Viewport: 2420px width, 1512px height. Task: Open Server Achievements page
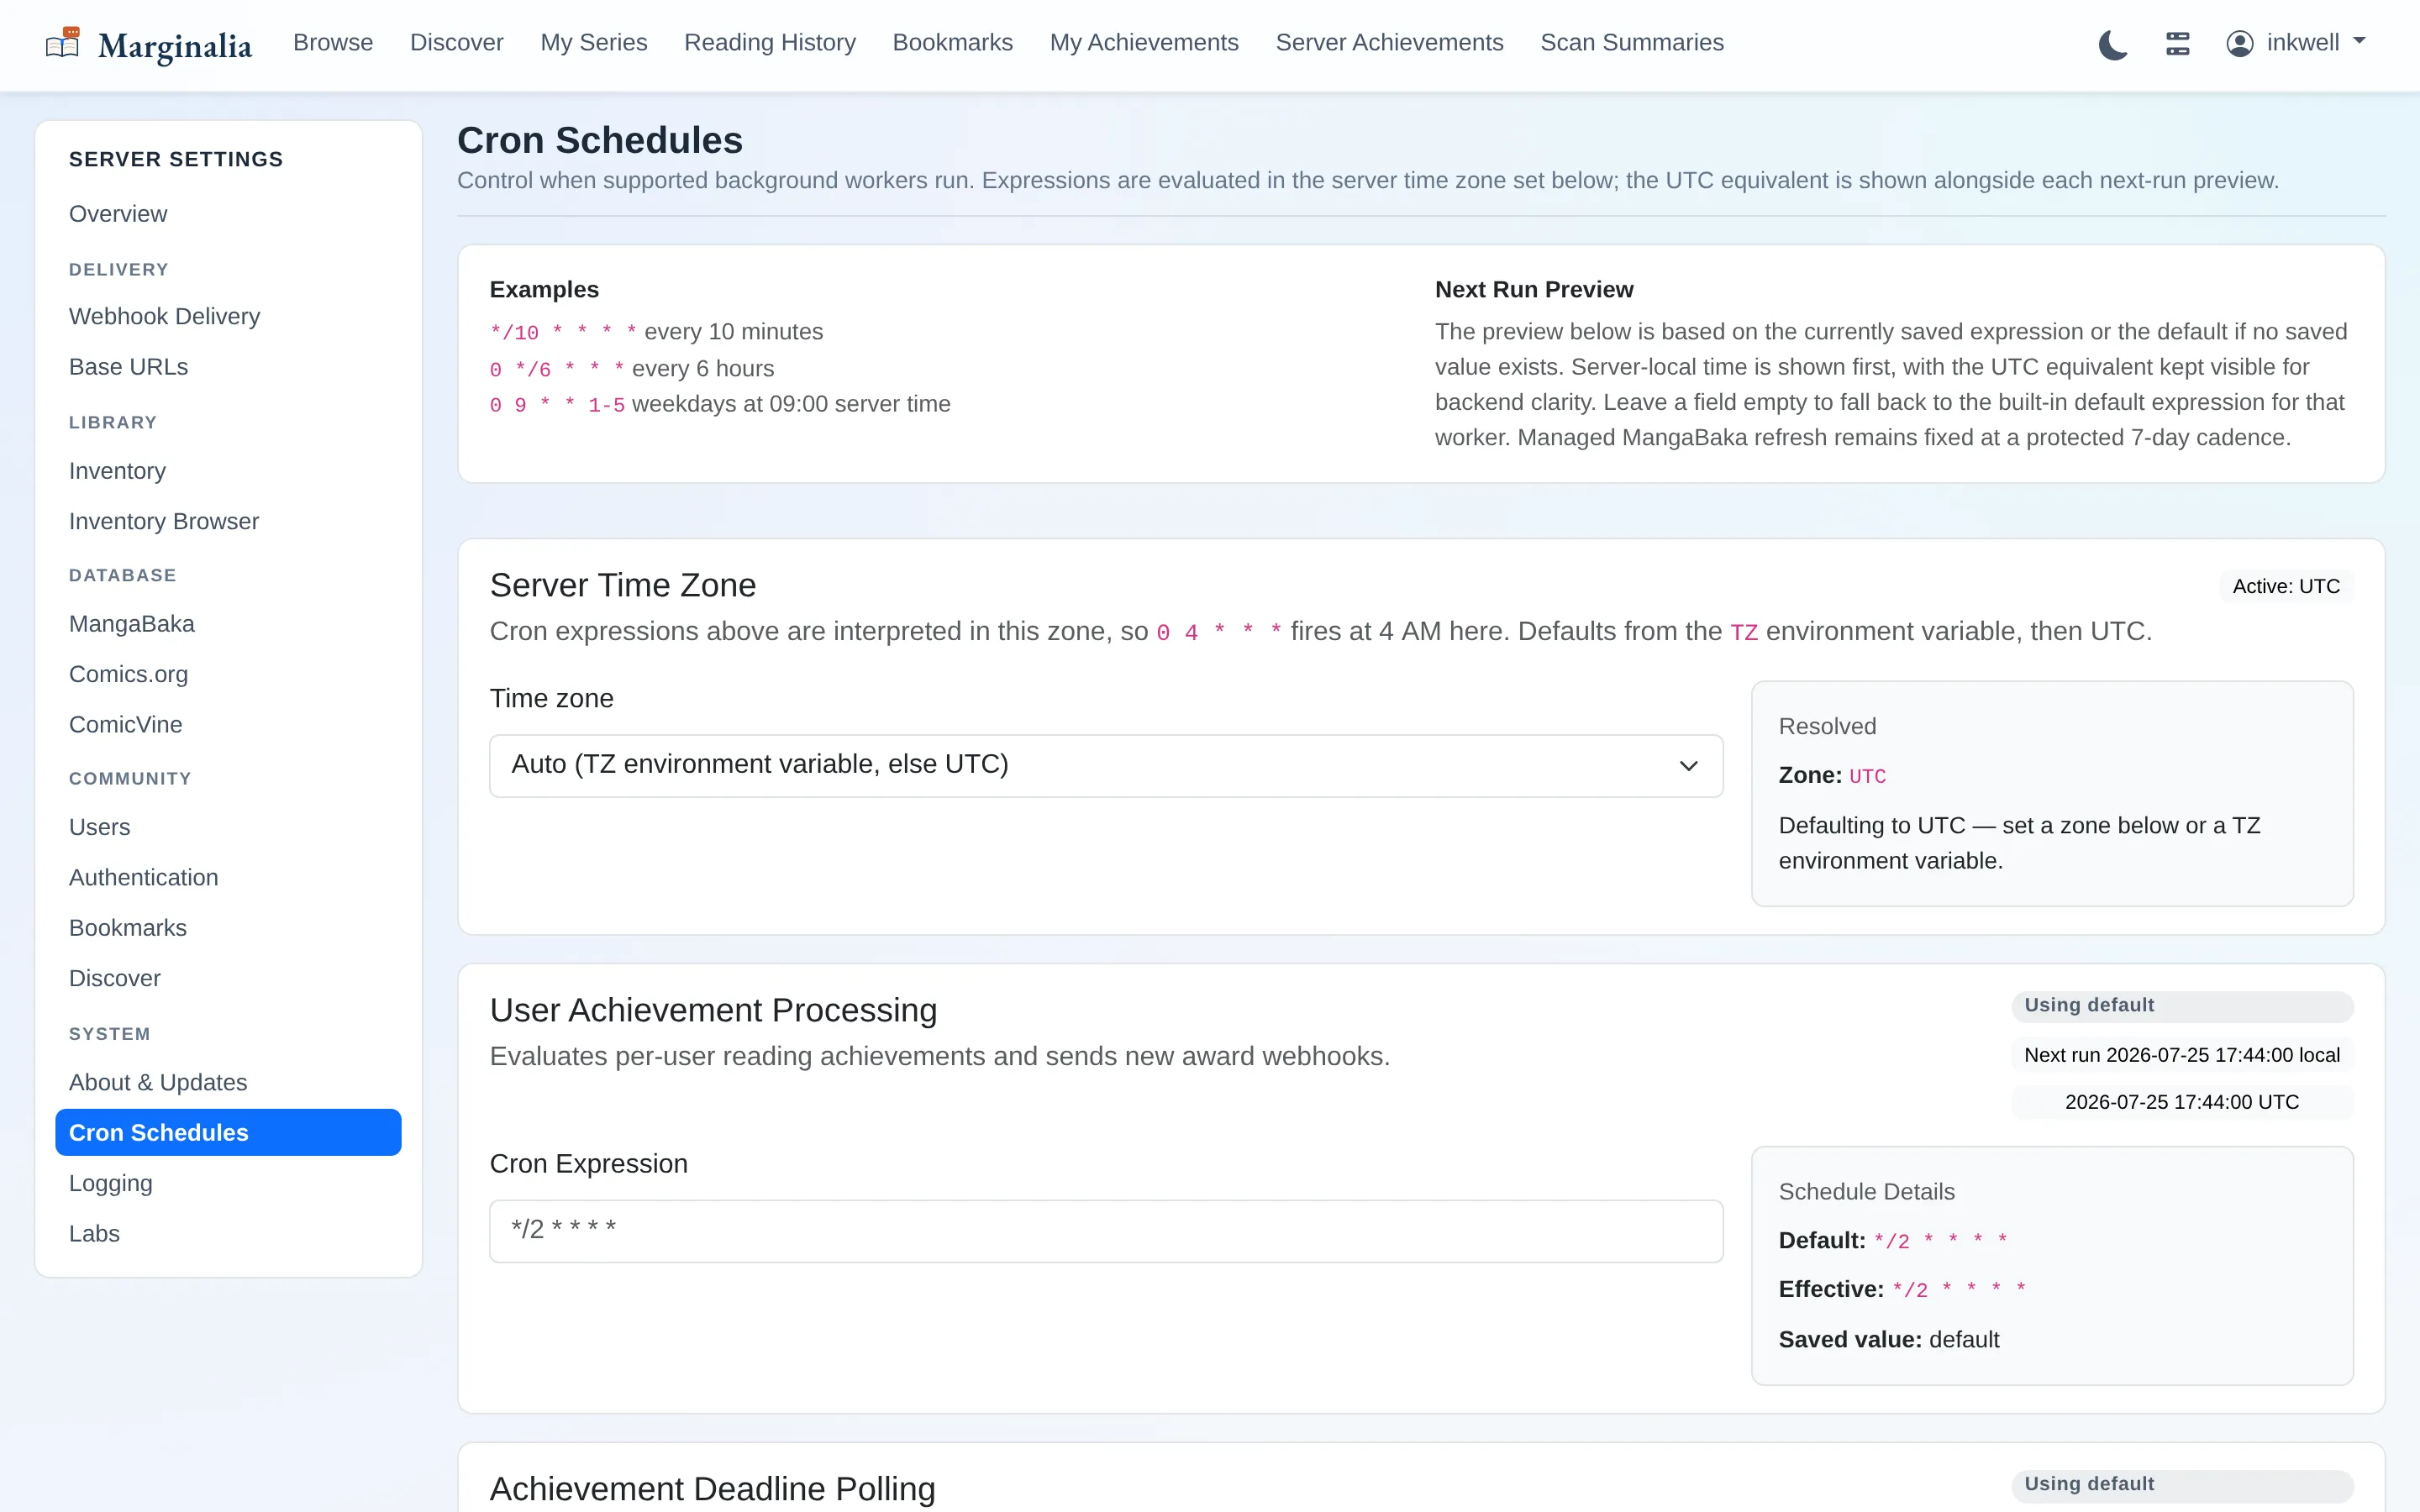point(1389,43)
